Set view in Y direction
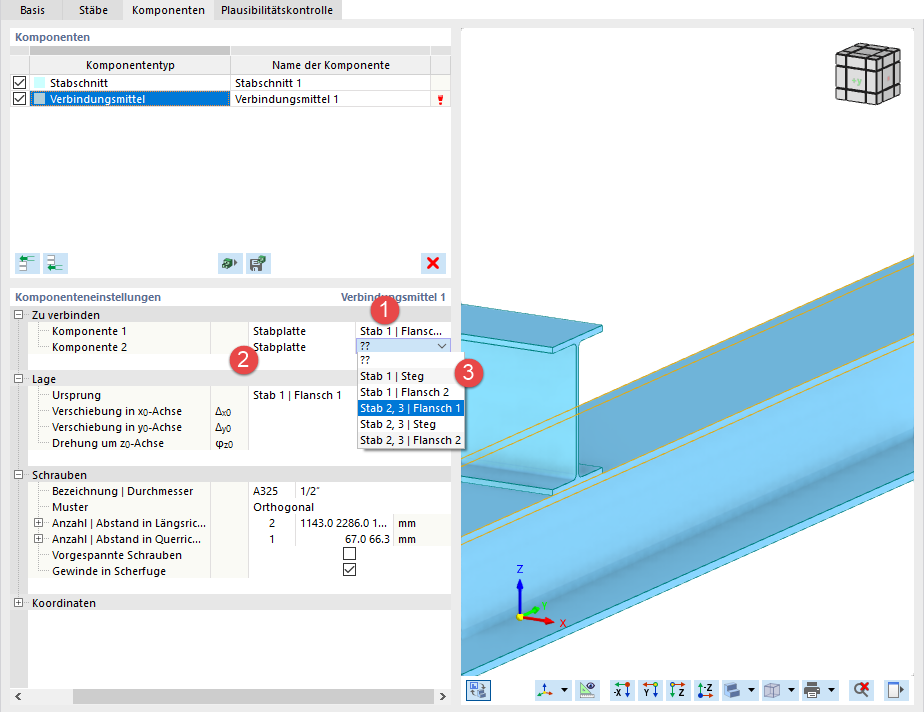This screenshot has width=924, height=712. tap(651, 690)
